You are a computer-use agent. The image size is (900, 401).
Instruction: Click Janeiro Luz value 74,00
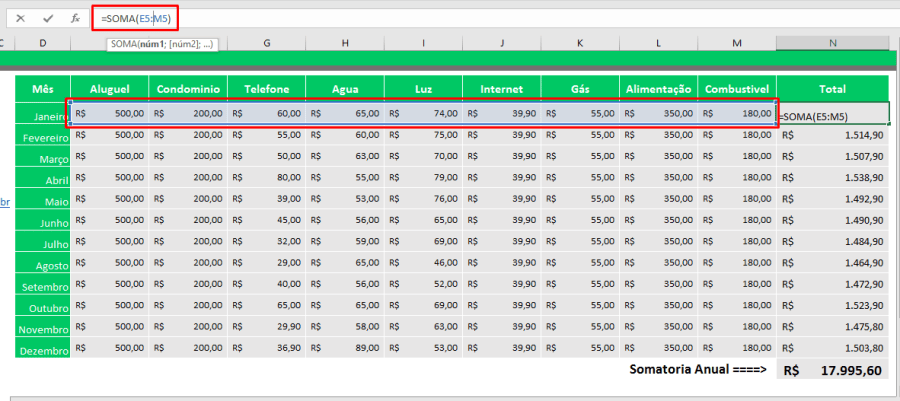(424, 114)
